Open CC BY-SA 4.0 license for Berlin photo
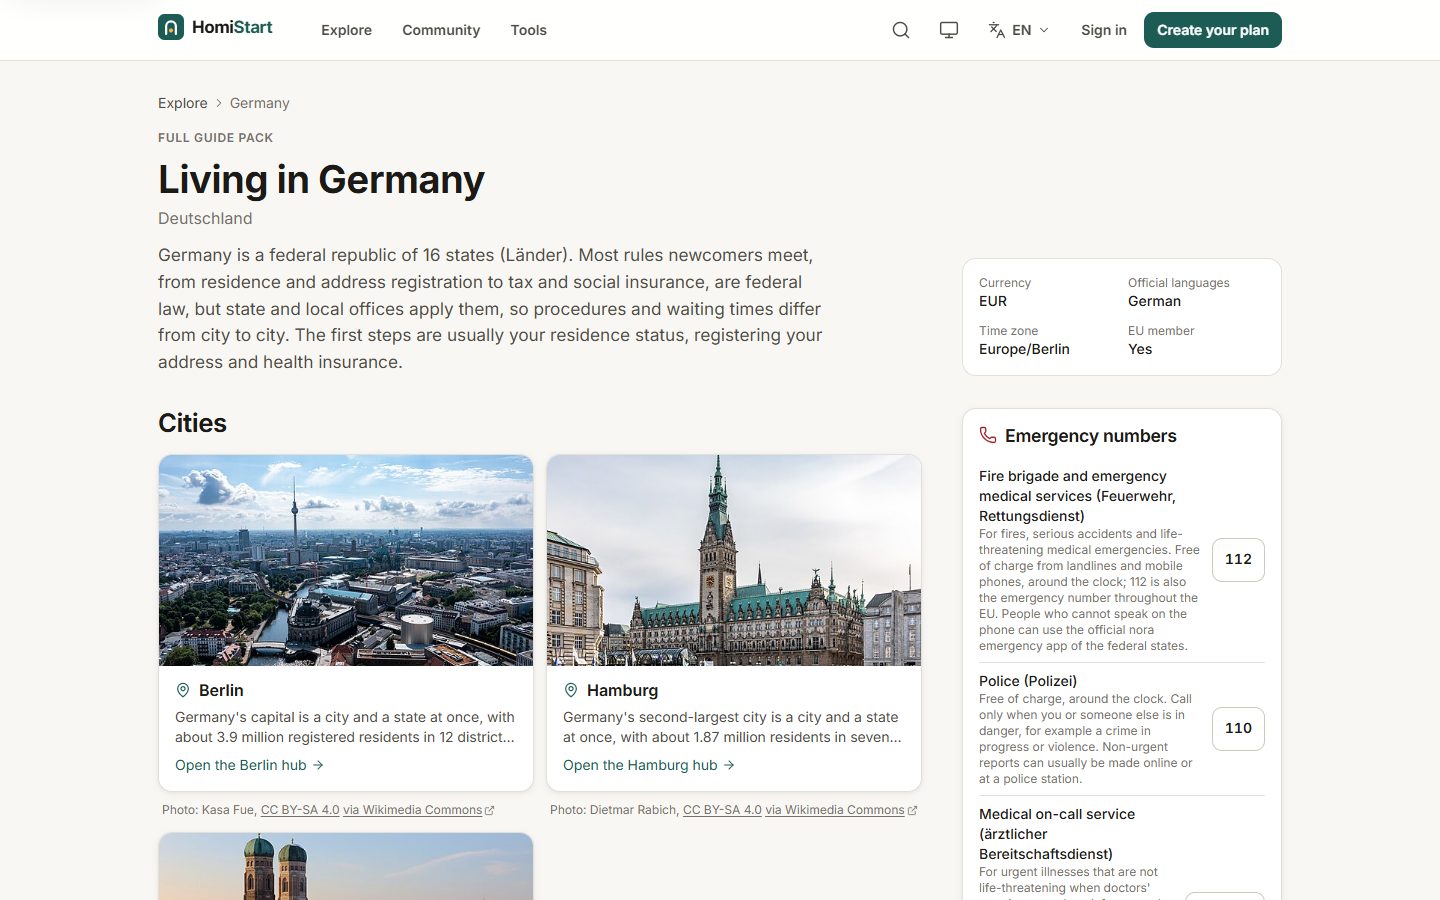This screenshot has height=900, width=1440. click(x=300, y=810)
